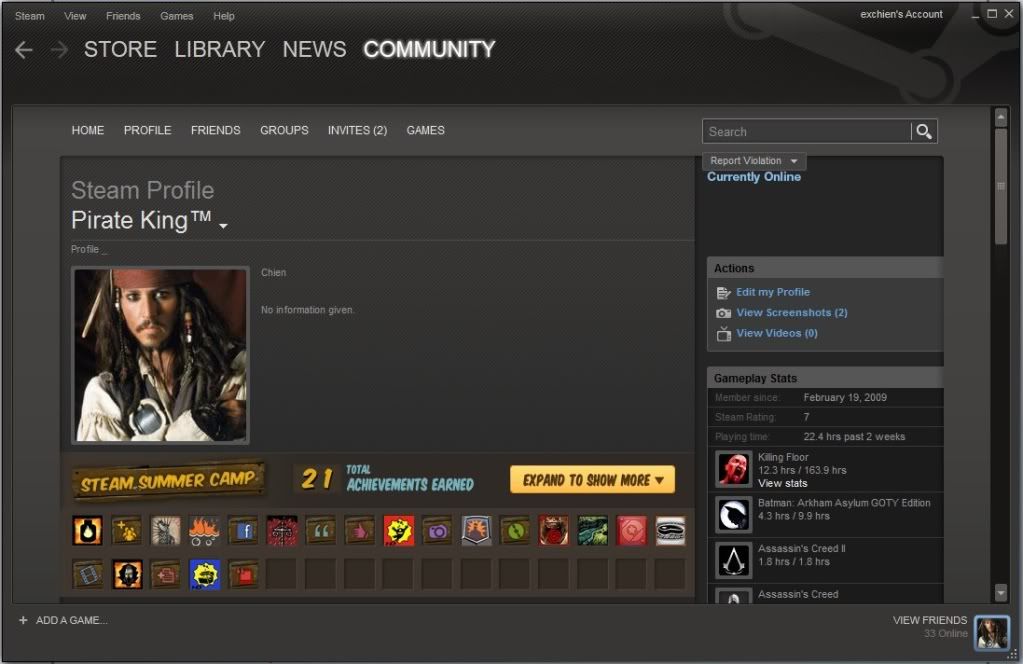Switch to the LIBRARY tab
The image size is (1023, 664).
(219, 50)
